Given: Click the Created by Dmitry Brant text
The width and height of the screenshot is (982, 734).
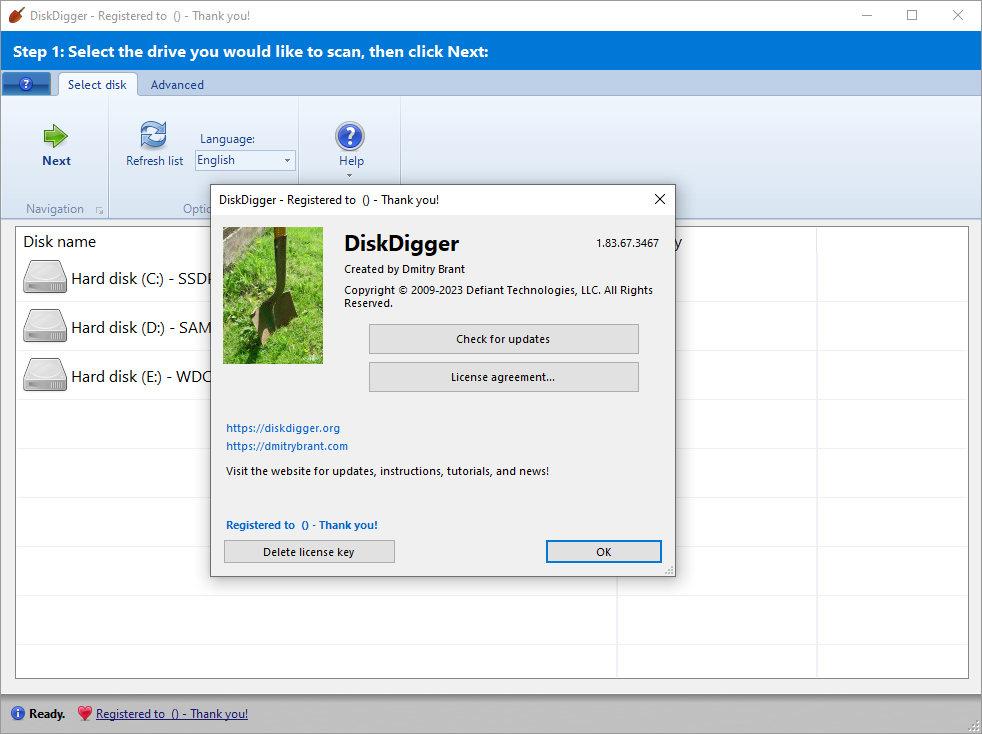Looking at the screenshot, I should tap(405, 269).
